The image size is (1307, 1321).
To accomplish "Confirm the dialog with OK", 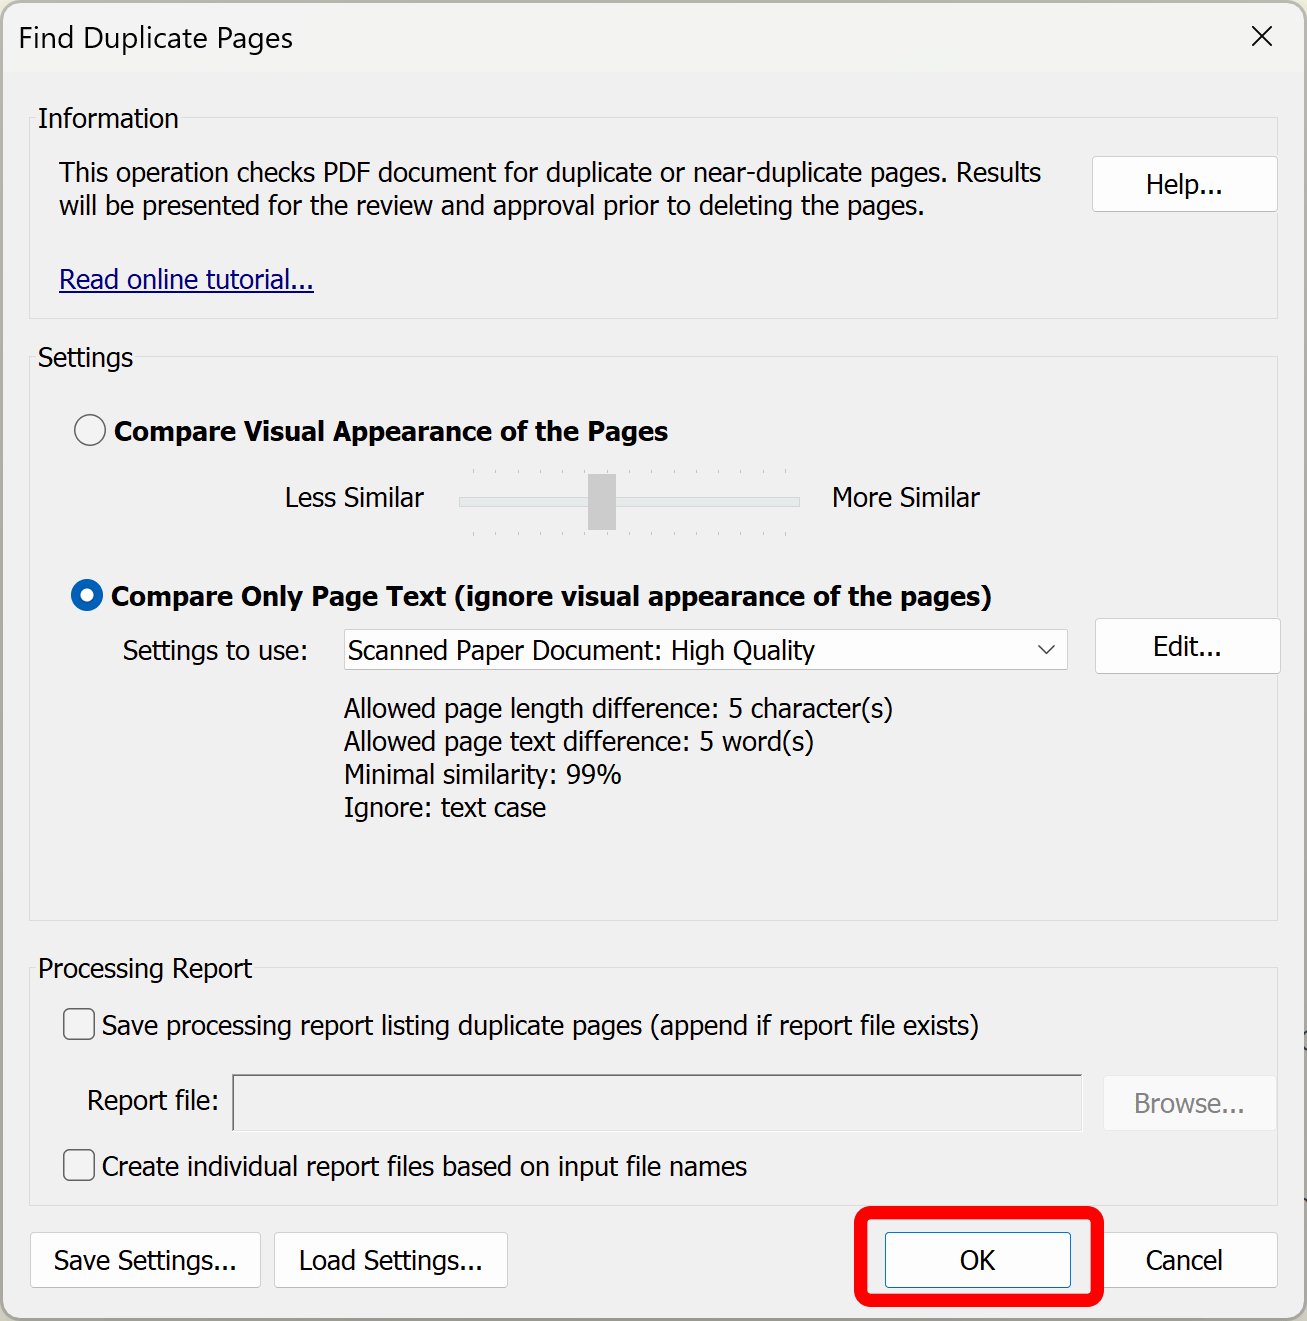I will pos(978,1260).
